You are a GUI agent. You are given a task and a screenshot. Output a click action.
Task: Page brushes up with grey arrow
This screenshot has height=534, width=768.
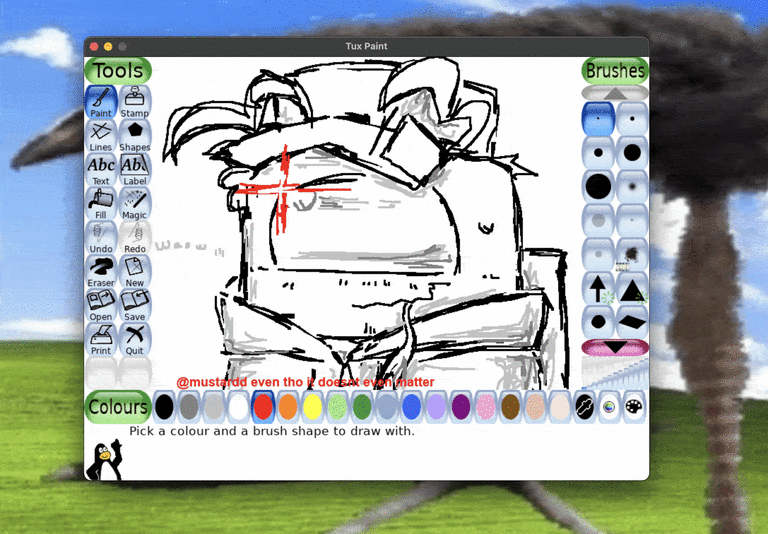pyautogui.click(x=615, y=93)
